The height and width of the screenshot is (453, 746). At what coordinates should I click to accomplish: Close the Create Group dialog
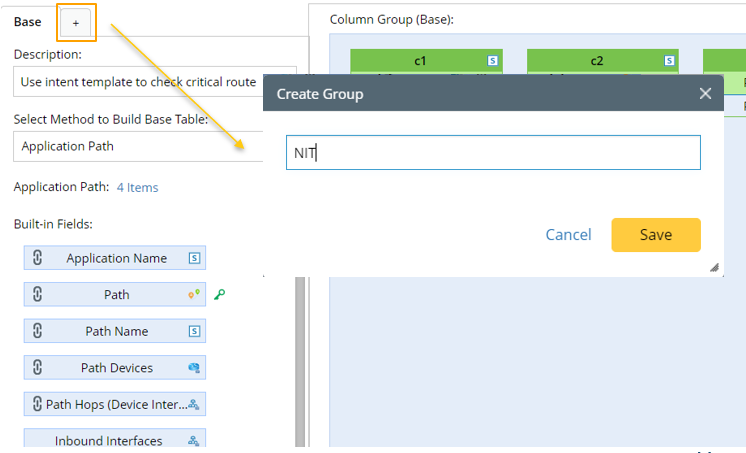pos(705,94)
